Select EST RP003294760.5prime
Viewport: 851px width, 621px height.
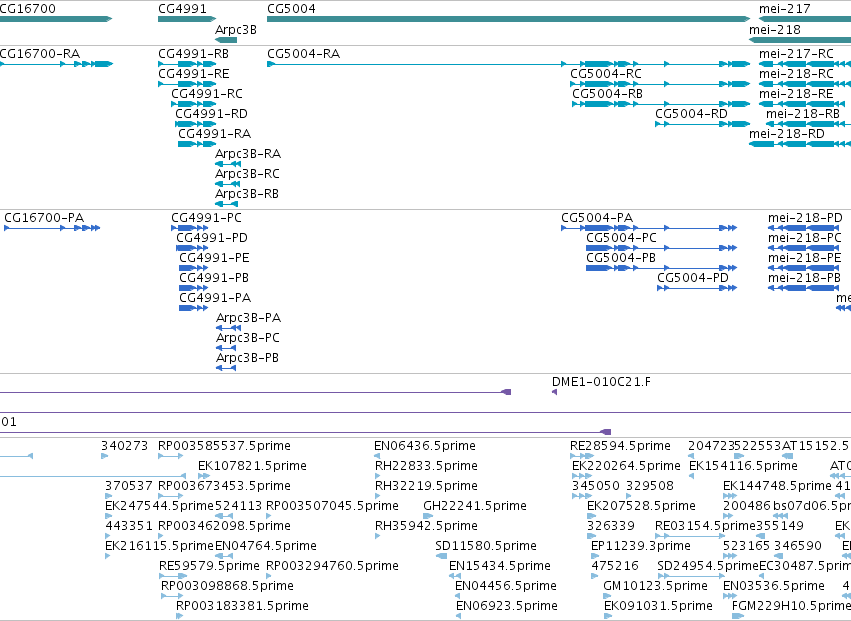click(333, 566)
